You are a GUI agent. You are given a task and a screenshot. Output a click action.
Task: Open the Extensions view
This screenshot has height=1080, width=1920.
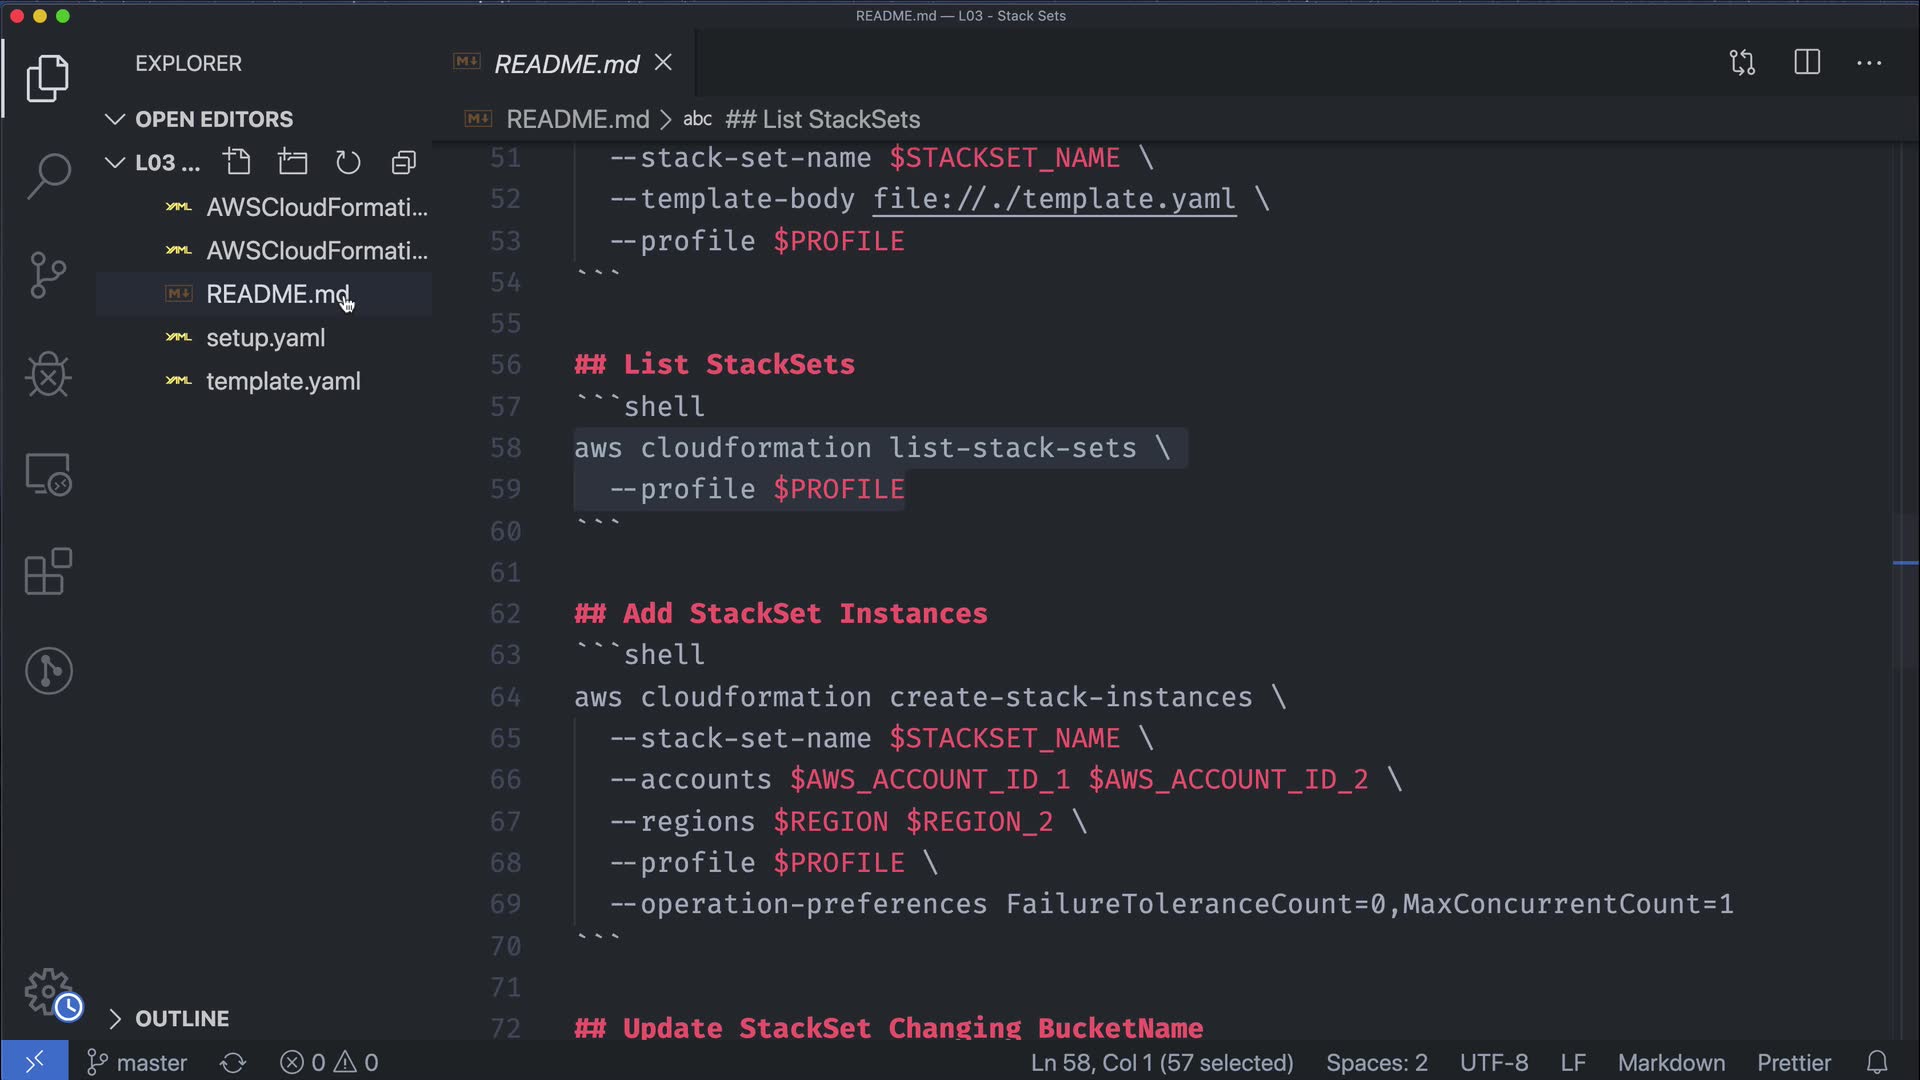[48, 572]
